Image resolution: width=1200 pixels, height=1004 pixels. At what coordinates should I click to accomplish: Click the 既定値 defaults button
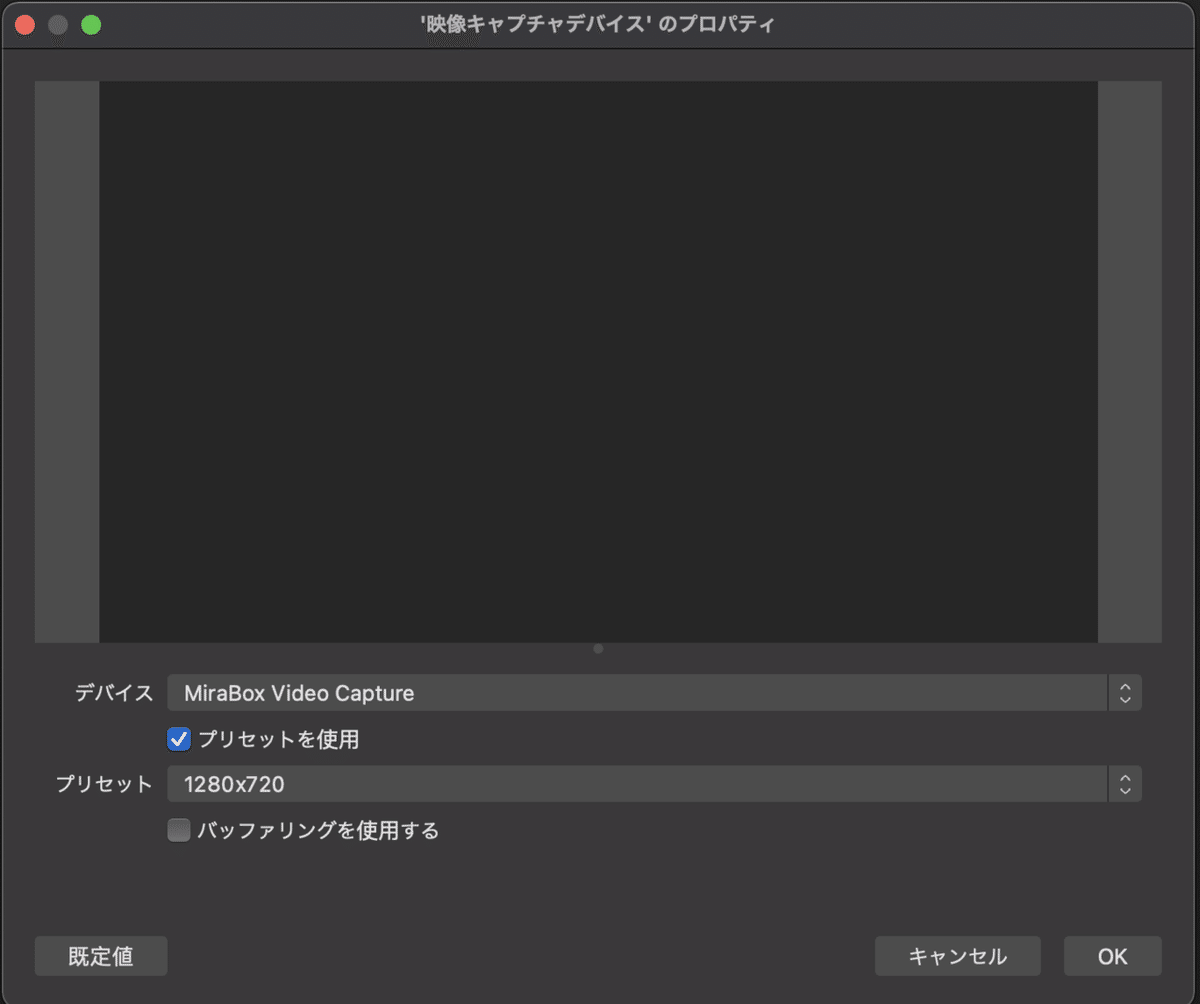[x=100, y=956]
